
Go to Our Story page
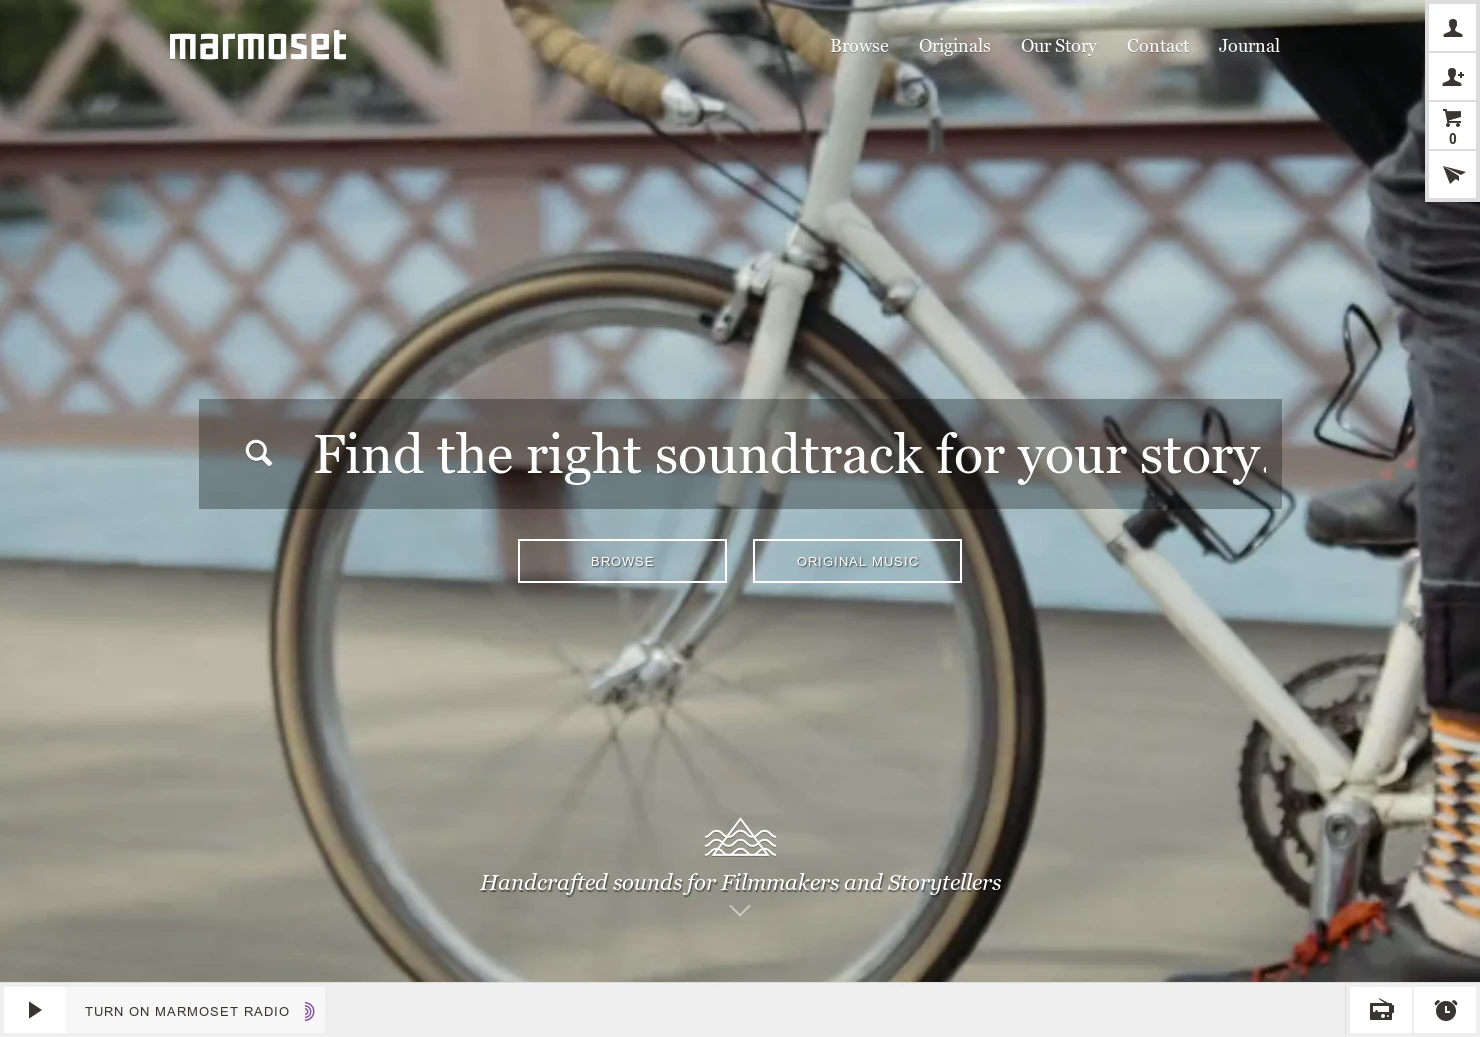1059,46
